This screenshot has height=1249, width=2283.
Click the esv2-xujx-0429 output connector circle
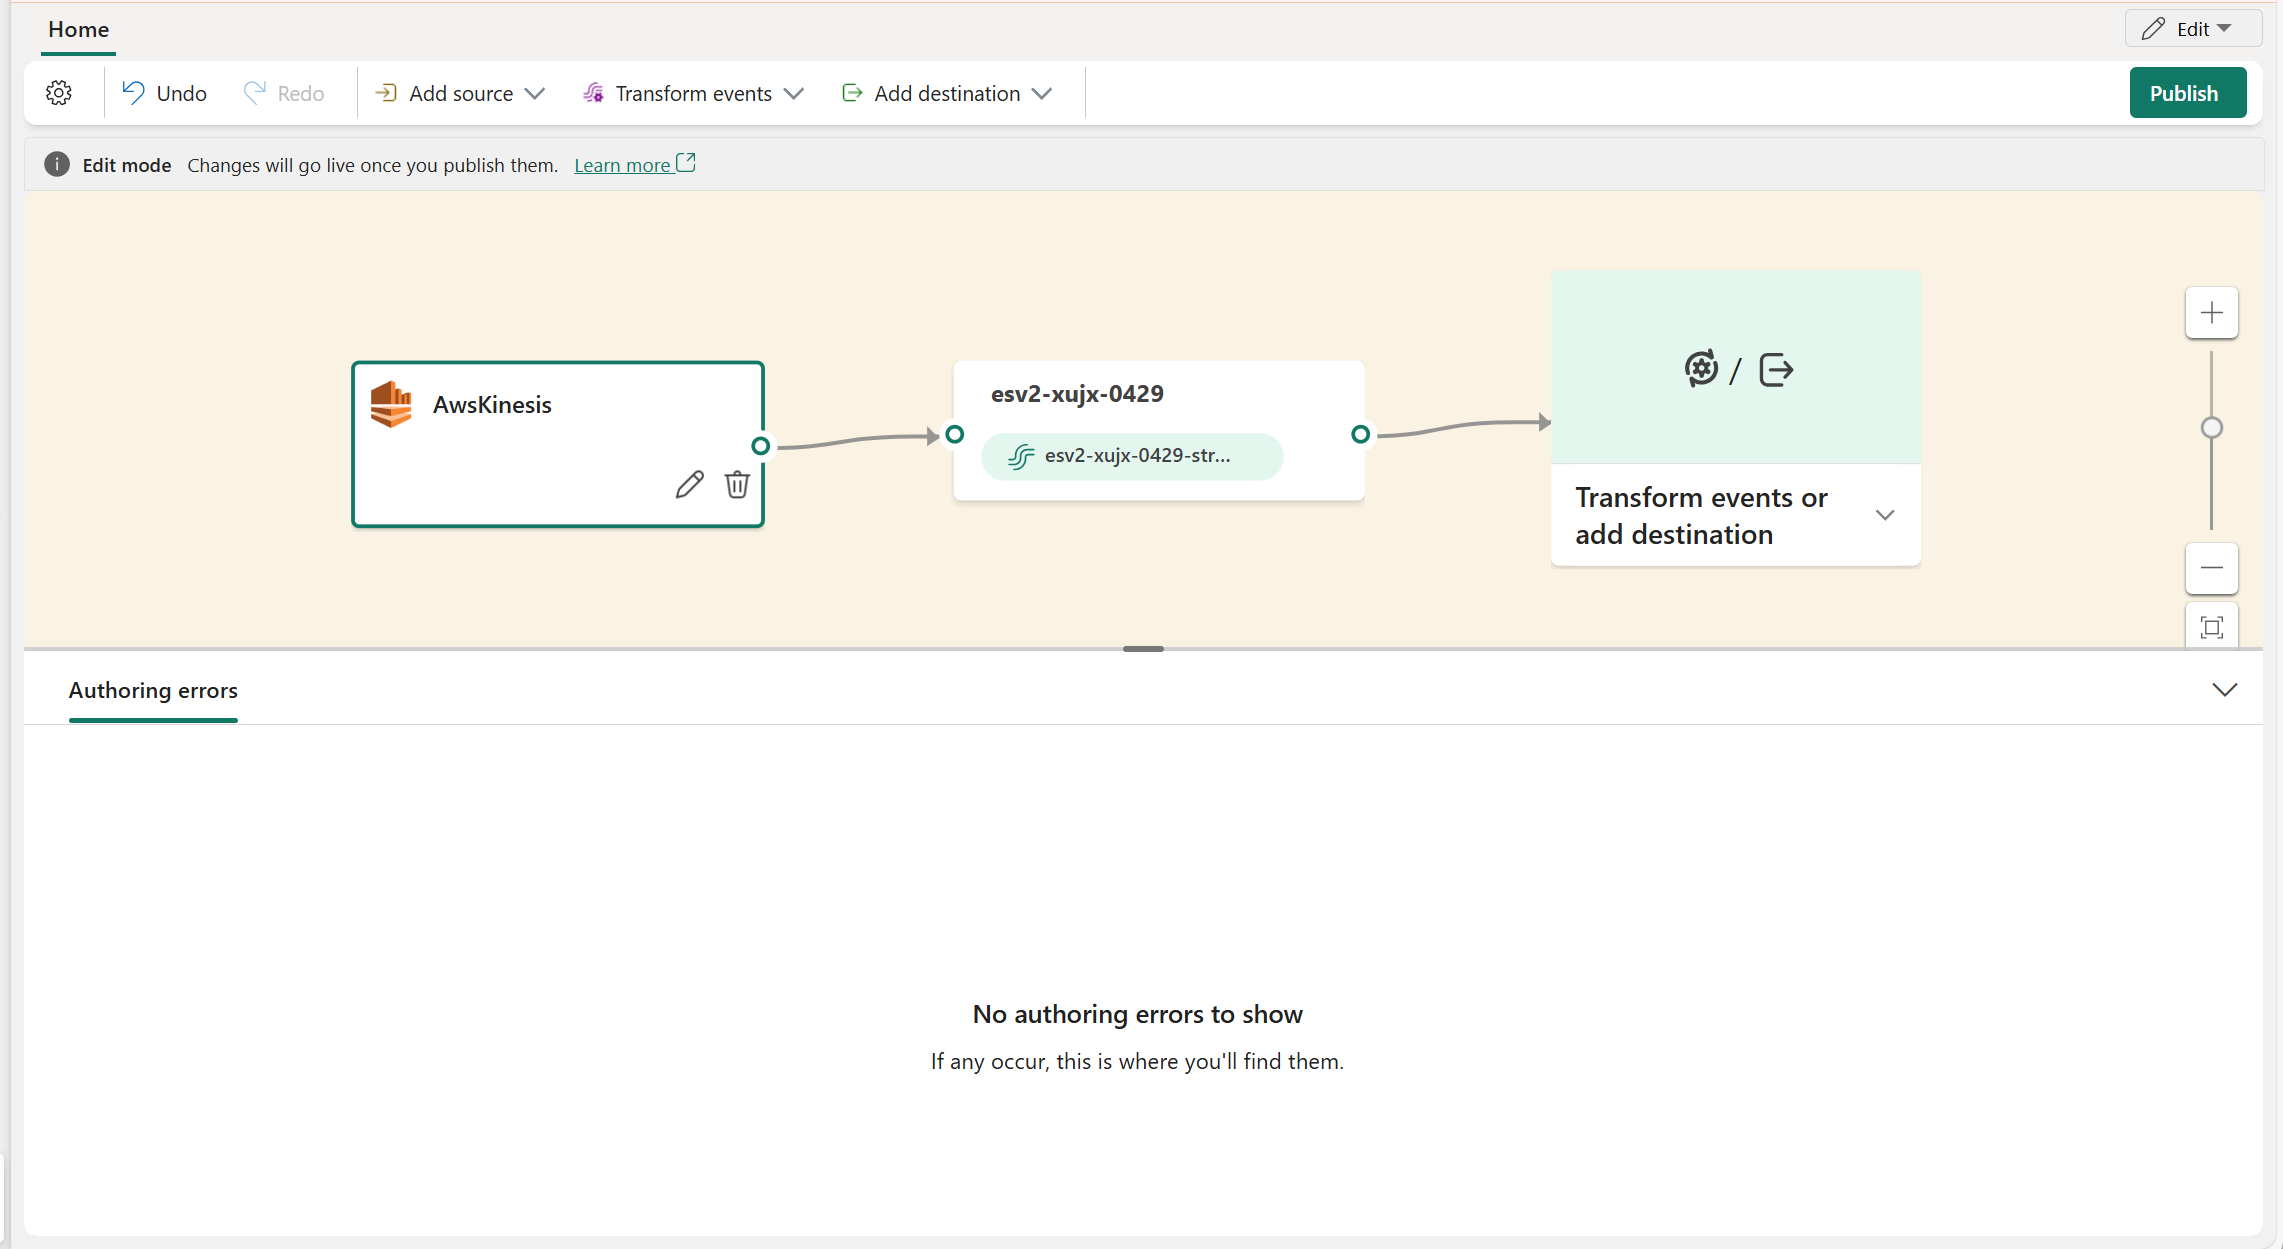click(1360, 434)
